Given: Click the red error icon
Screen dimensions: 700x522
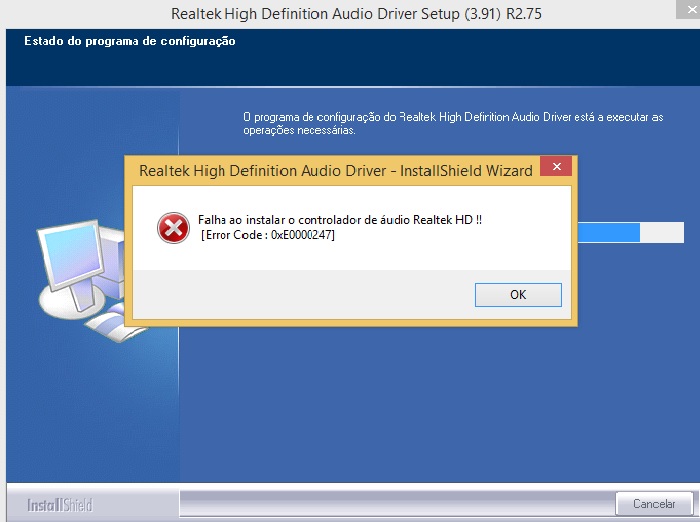Looking at the screenshot, I should [173, 228].
